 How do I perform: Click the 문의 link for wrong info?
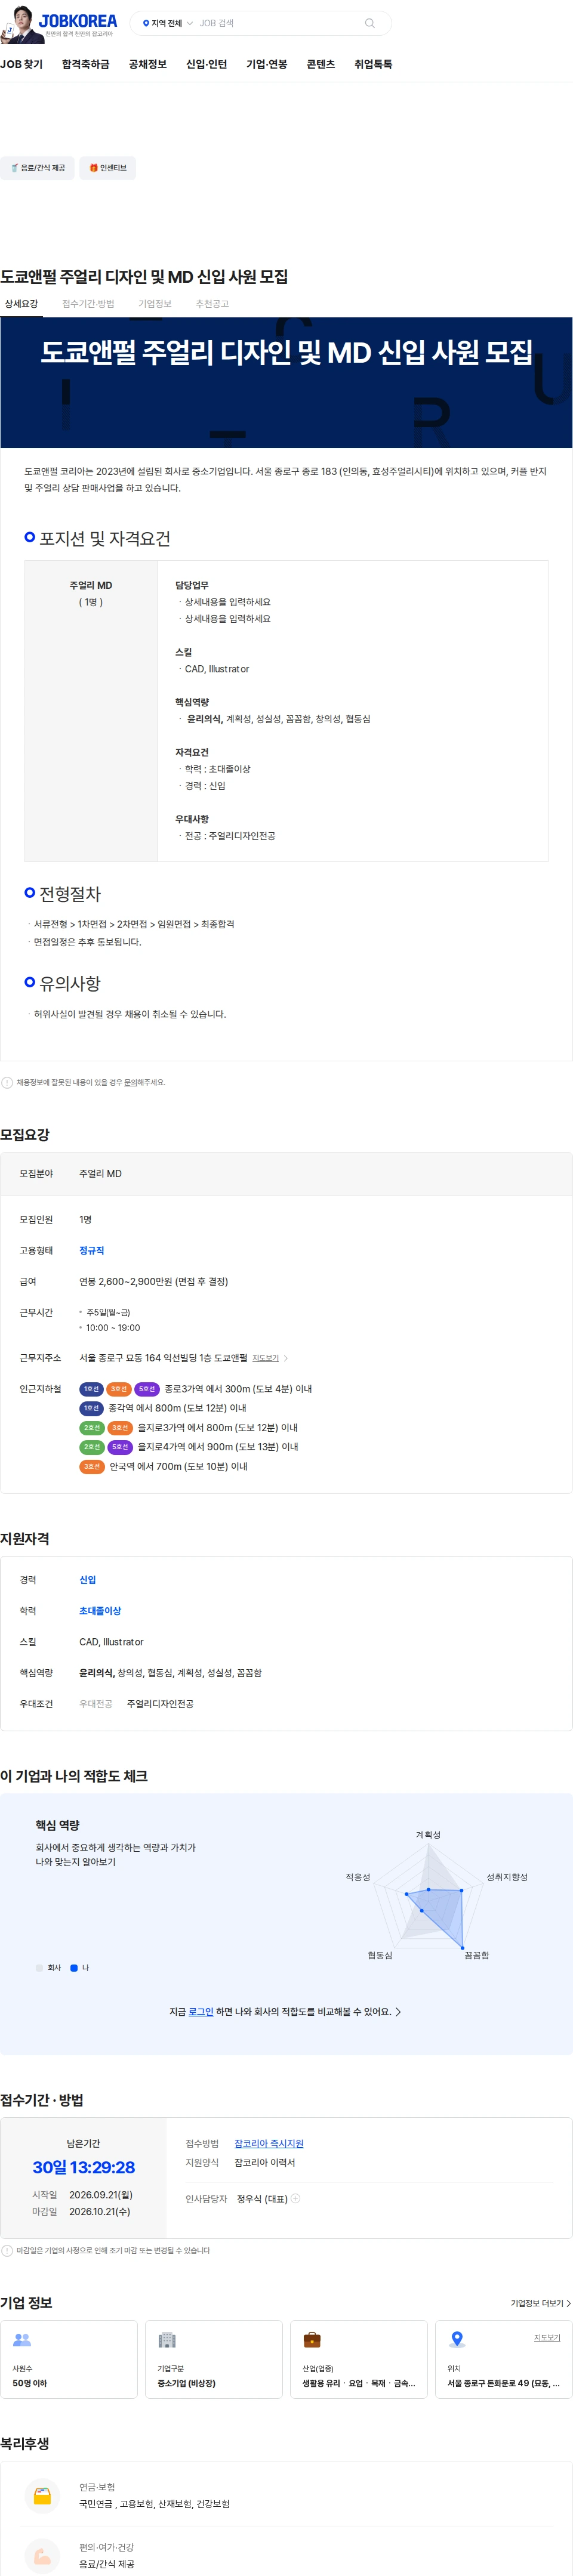pos(130,1082)
